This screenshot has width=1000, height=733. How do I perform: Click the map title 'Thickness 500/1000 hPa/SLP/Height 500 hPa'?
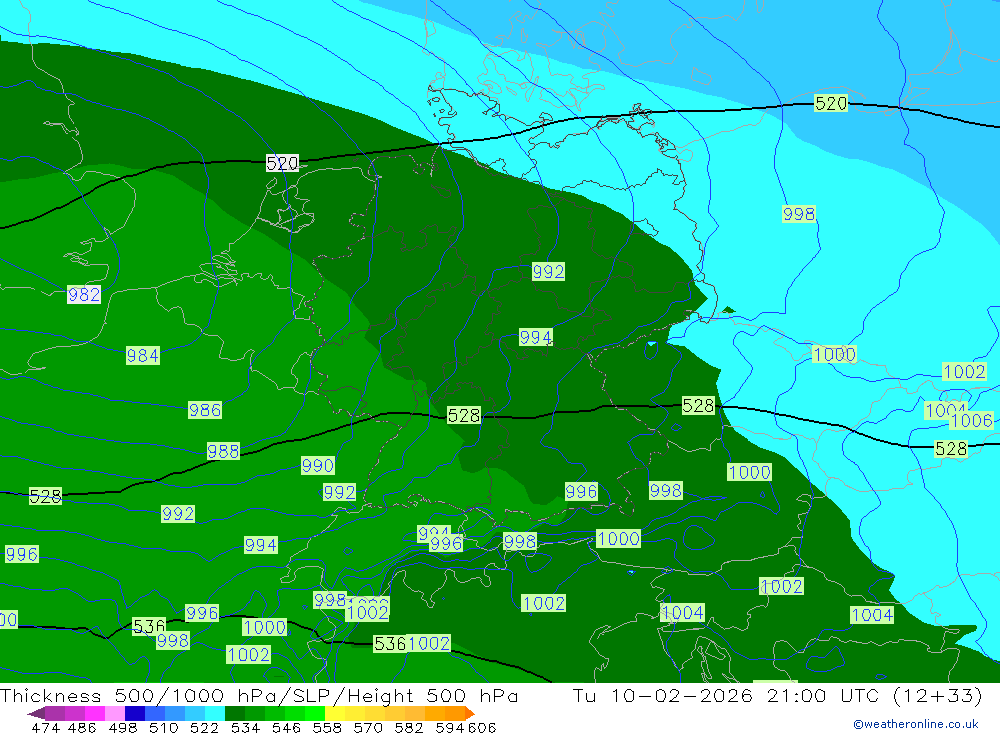click(x=259, y=695)
